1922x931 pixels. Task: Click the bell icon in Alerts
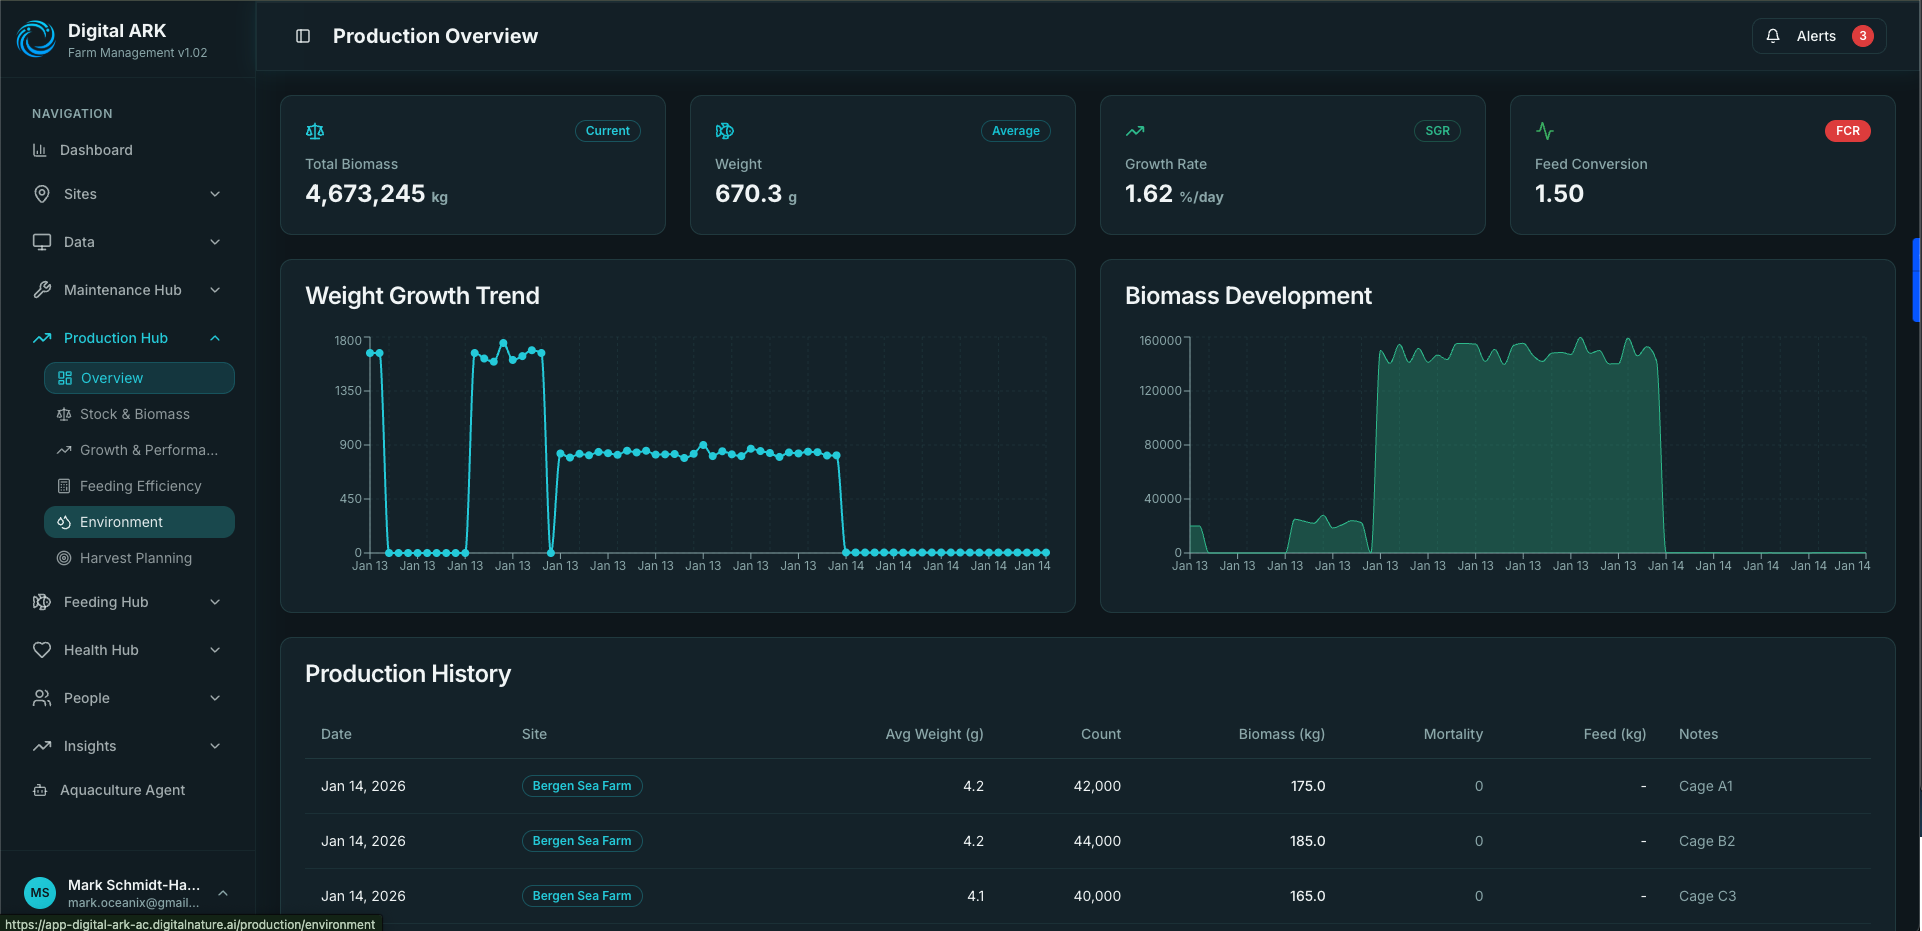point(1773,36)
